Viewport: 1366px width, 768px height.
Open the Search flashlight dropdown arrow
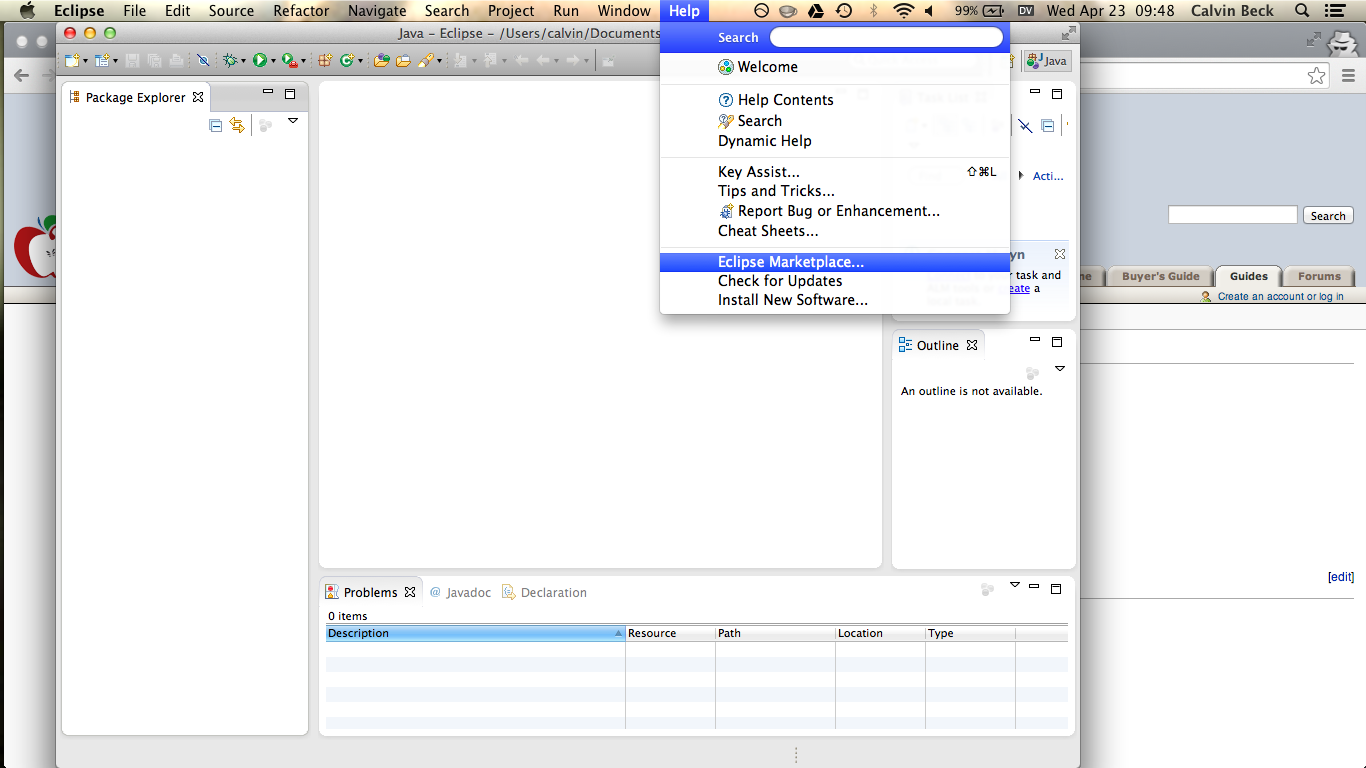[x=439, y=61]
